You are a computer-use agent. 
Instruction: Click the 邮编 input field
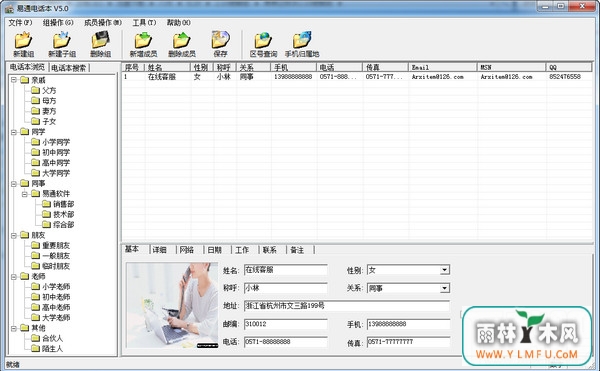[x=286, y=324]
